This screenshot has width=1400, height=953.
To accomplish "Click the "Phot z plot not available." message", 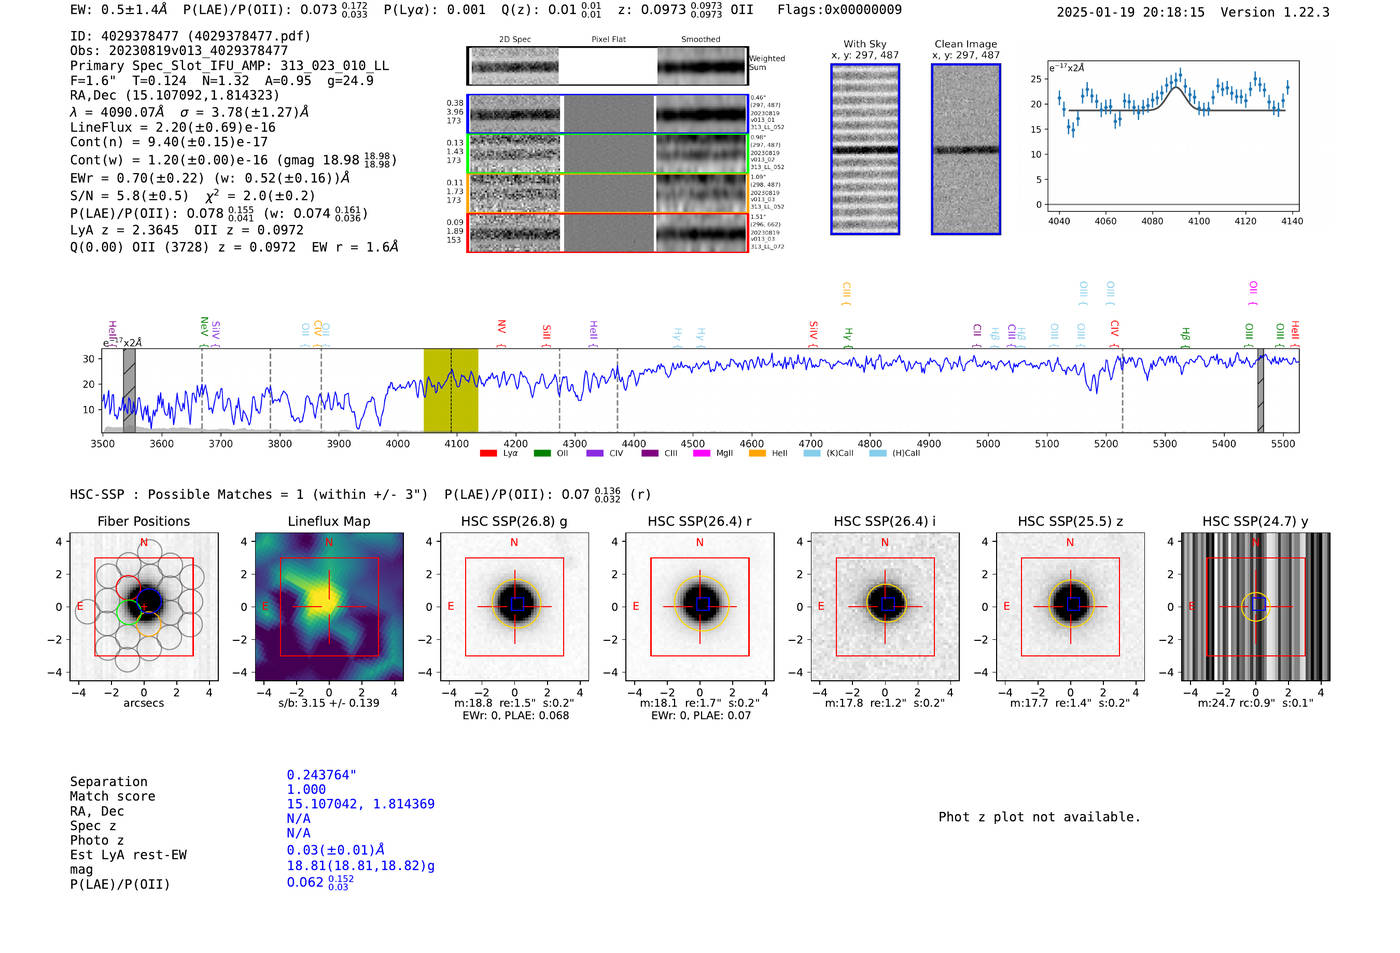I will coord(1039,817).
